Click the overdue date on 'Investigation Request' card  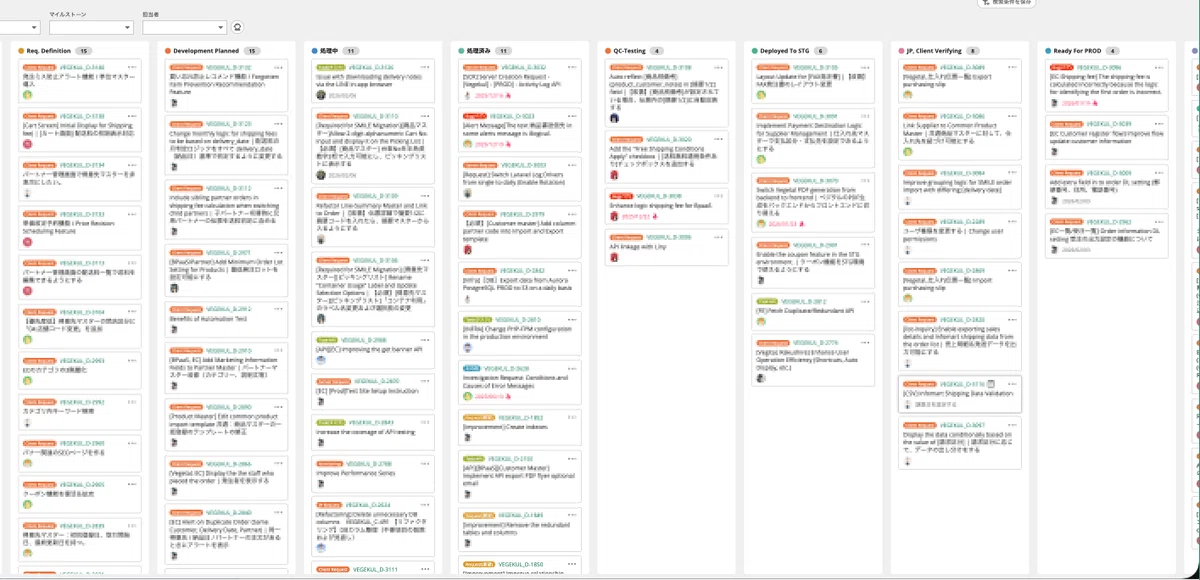click(x=492, y=397)
